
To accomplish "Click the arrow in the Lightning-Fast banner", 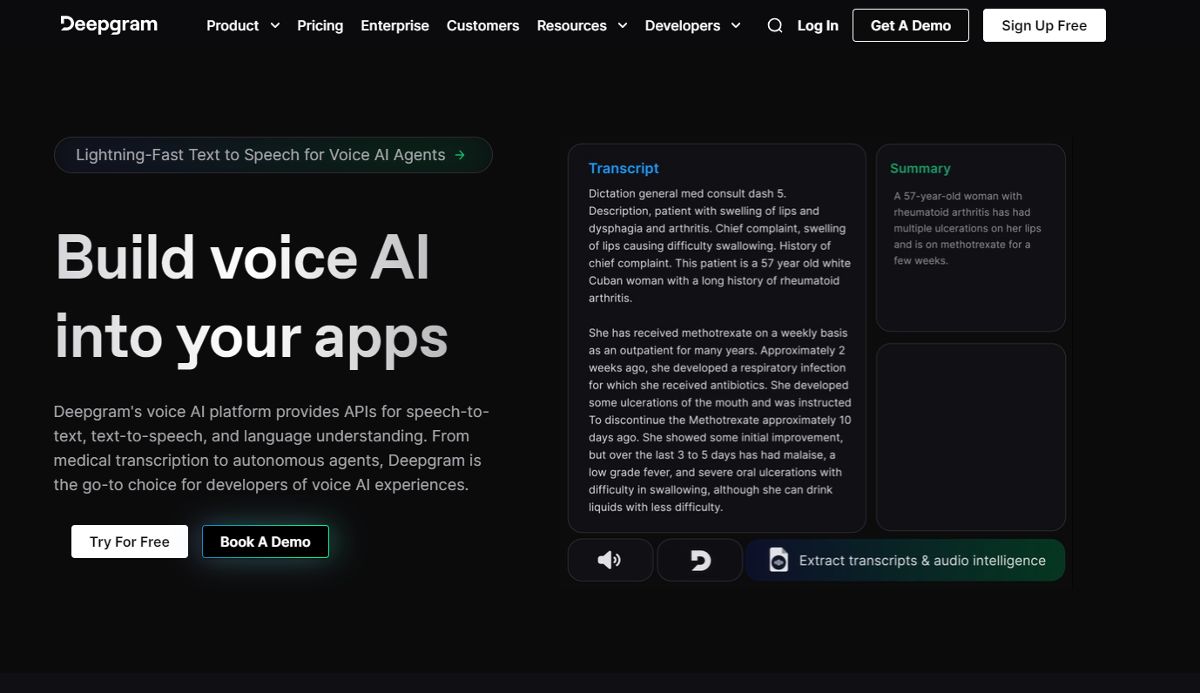I will click(459, 154).
